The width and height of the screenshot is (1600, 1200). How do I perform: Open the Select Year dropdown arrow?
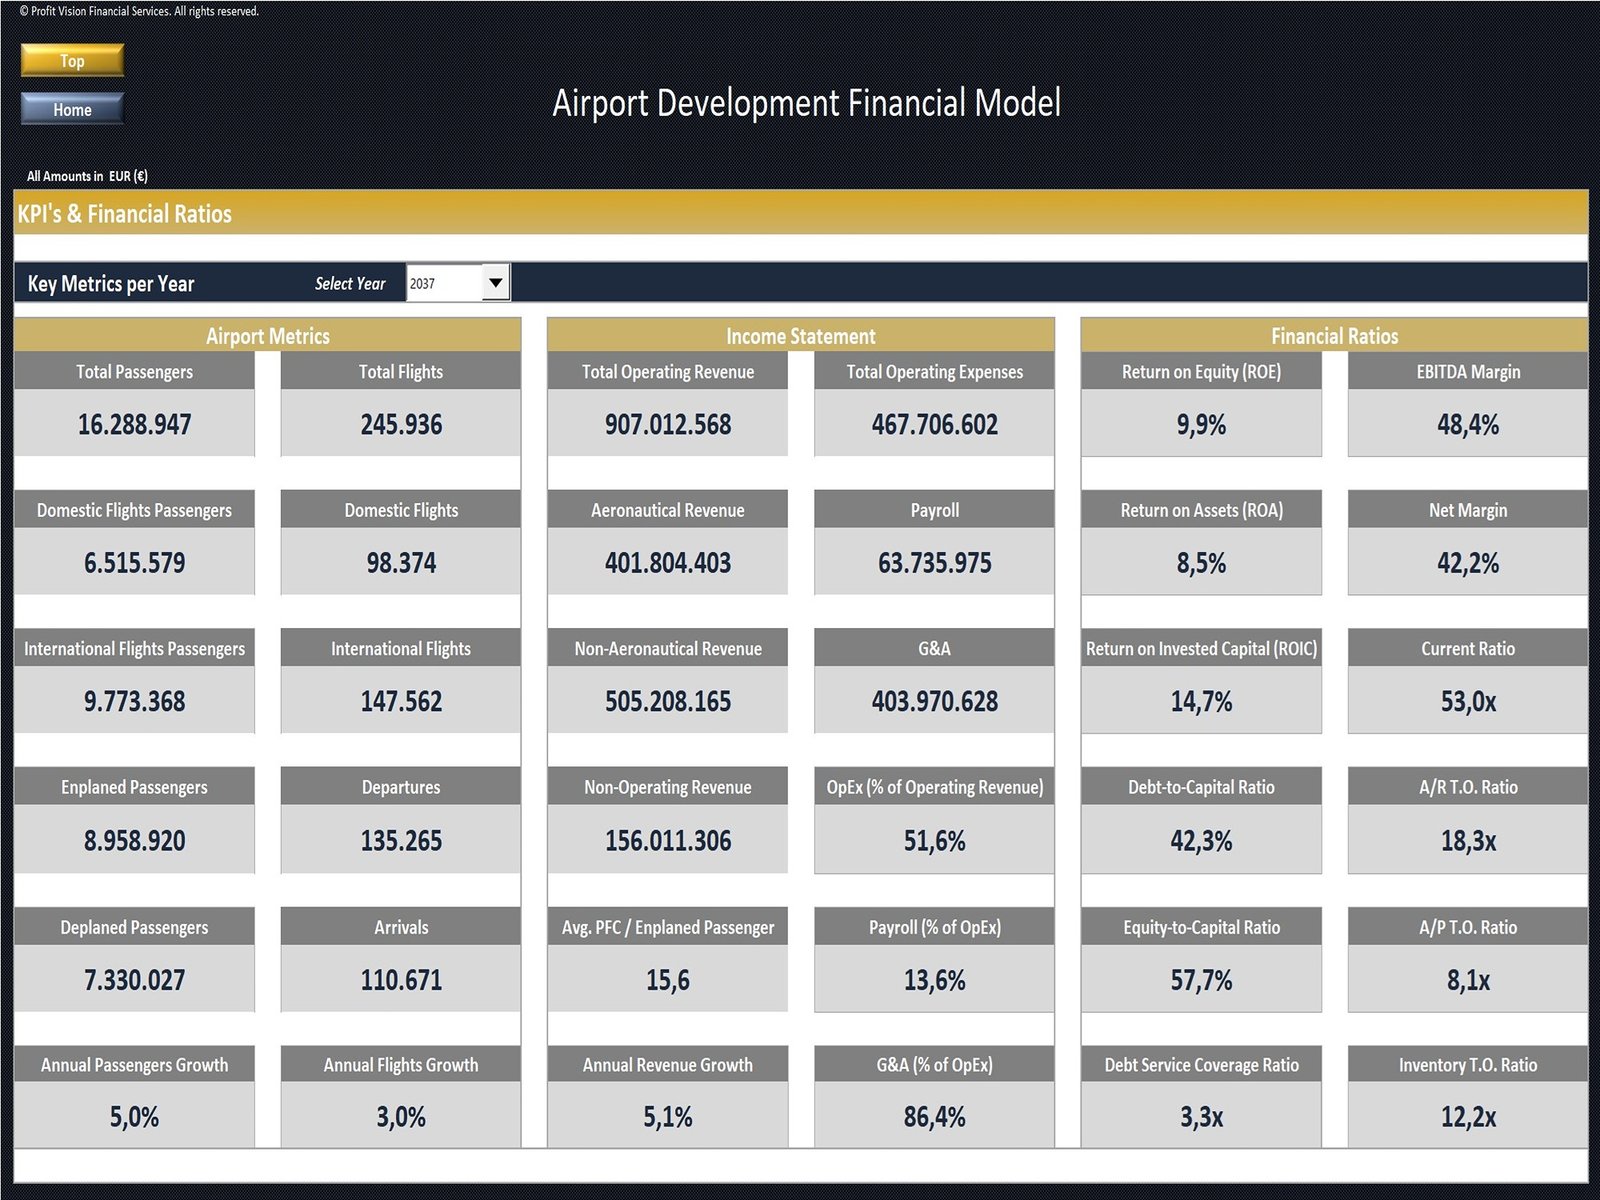(495, 283)
